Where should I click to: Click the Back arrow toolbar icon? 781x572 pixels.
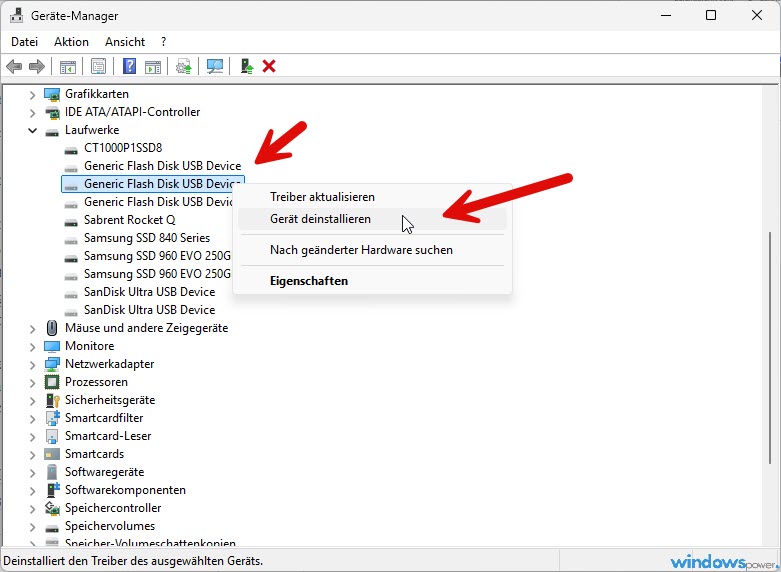pyautogui.click(x=14, y=66)
